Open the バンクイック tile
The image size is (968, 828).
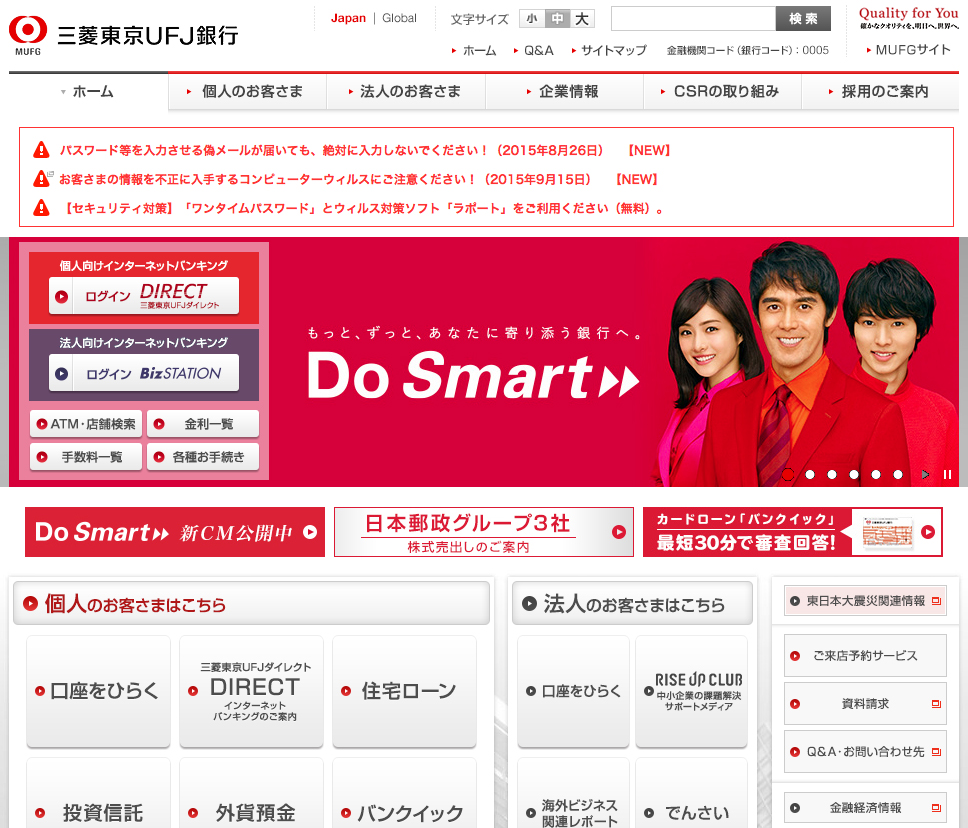pyautogui.click(x=404, y=794)
